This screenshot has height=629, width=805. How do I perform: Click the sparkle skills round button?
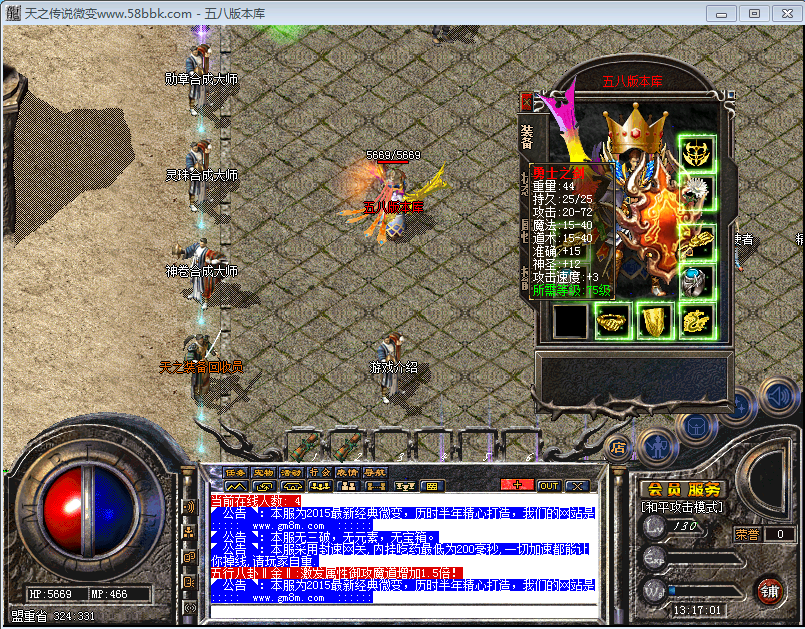coord(740,406)
